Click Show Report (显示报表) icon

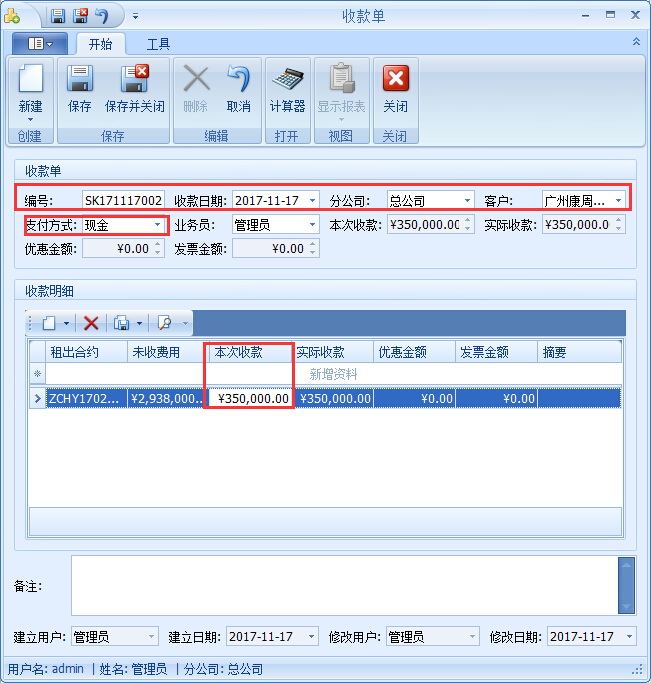pos(341,78)
